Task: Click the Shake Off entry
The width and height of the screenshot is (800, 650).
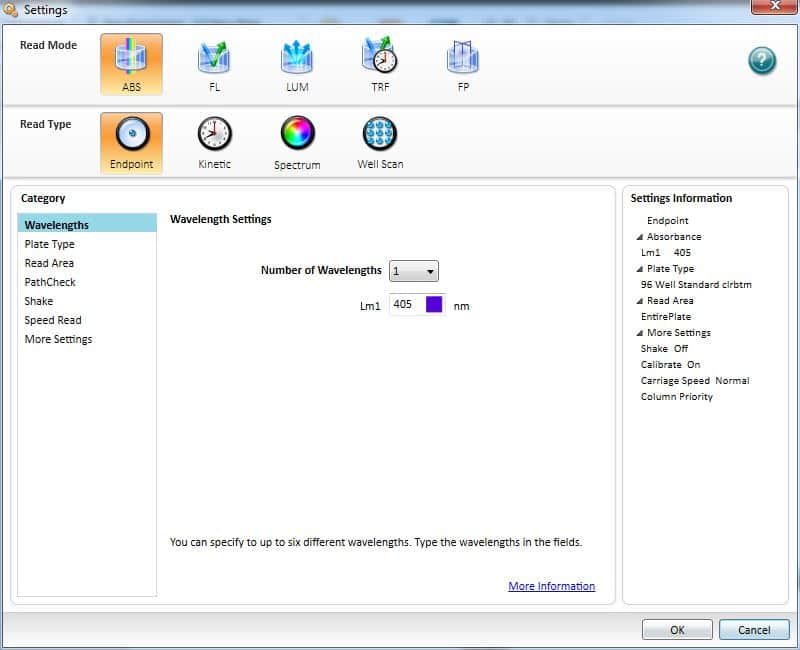Action: pyautogui.click(x=664, y=348)
